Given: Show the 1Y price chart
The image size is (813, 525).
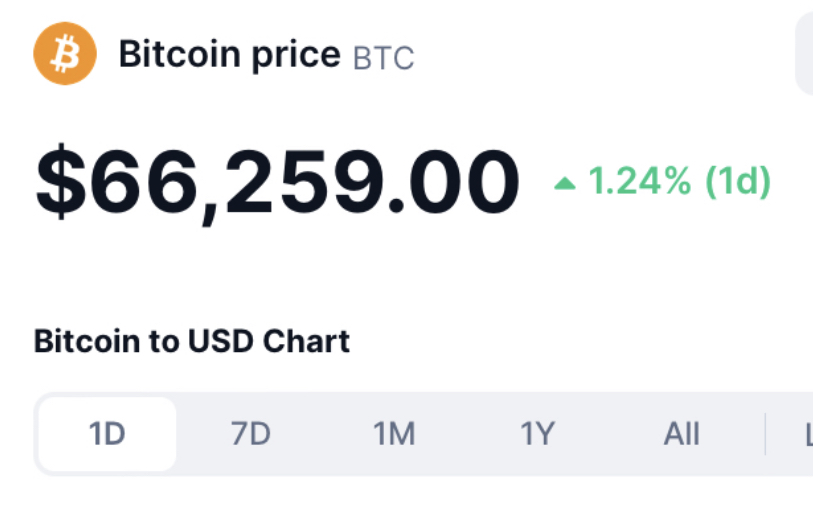Looking at the screenshot, I should (537, 434).
